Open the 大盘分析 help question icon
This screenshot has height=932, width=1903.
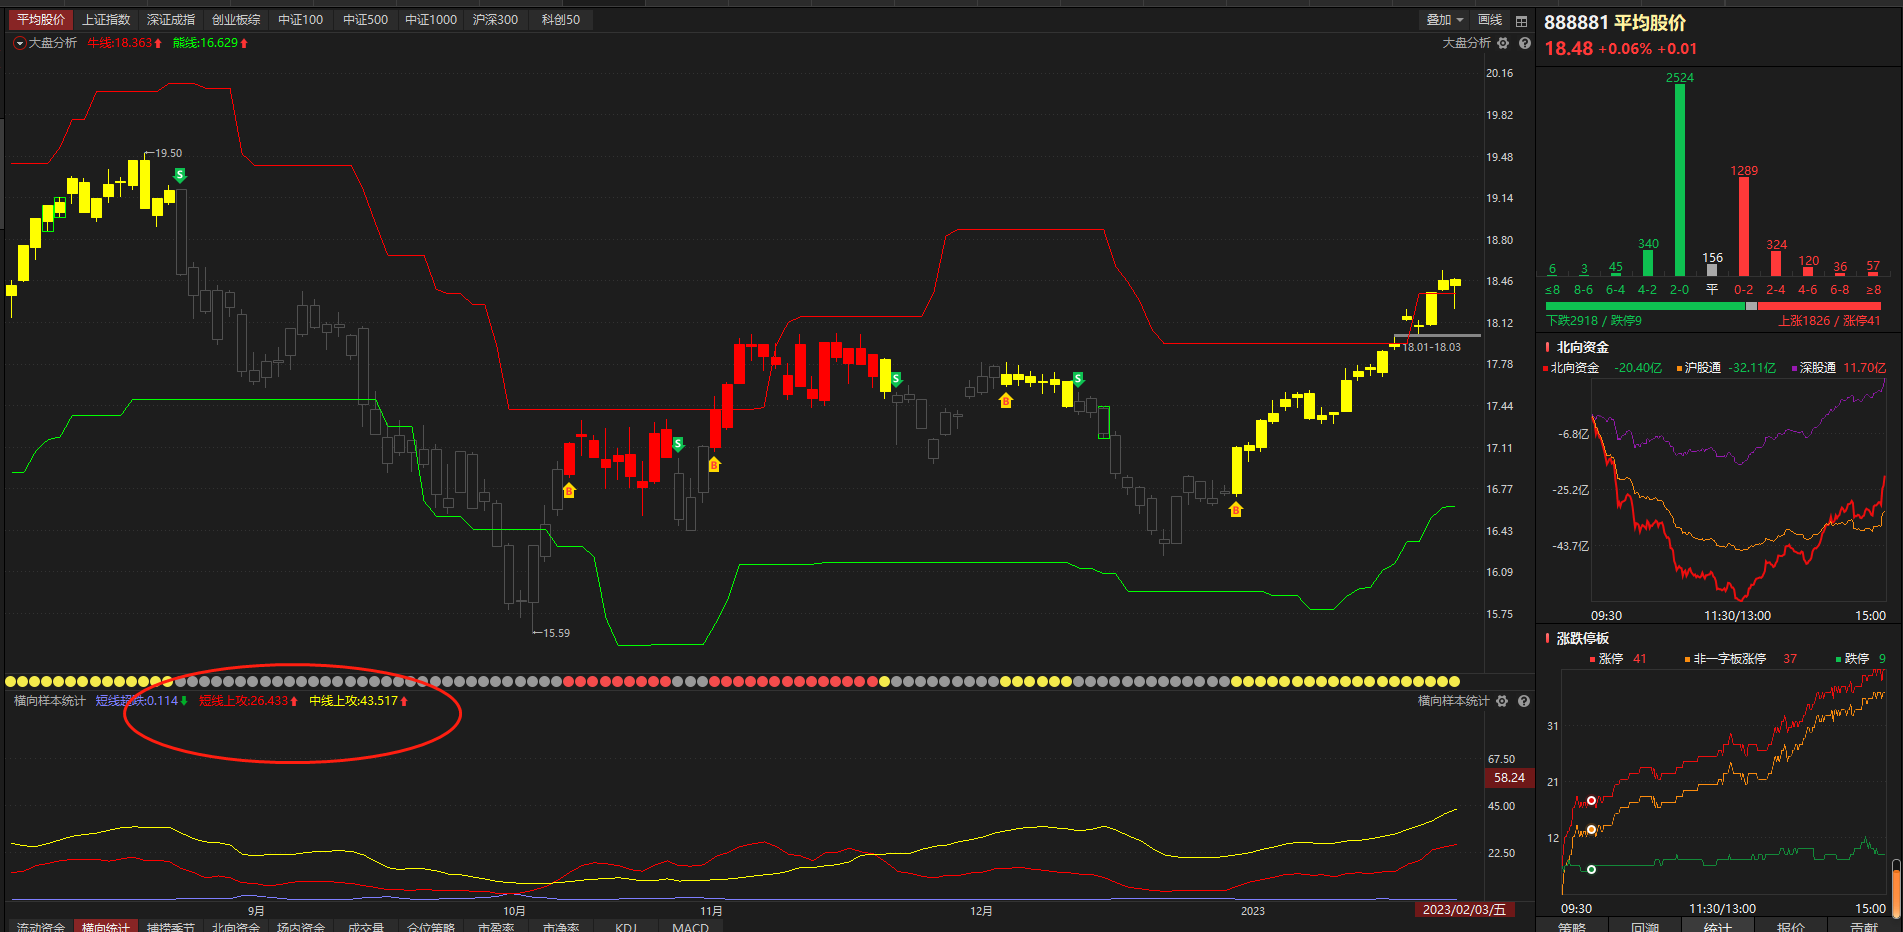(x=1524, y=43)
